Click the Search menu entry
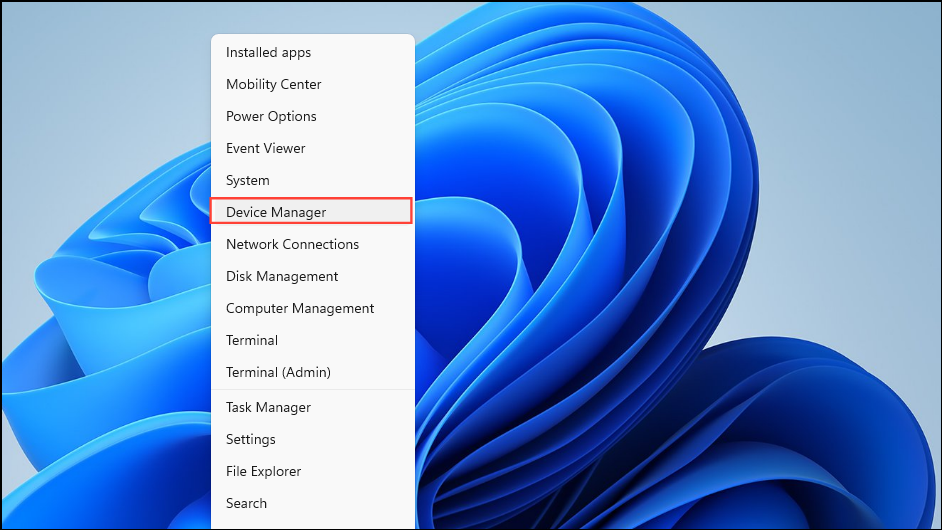942x530 pixels. [x=312, y=503]
